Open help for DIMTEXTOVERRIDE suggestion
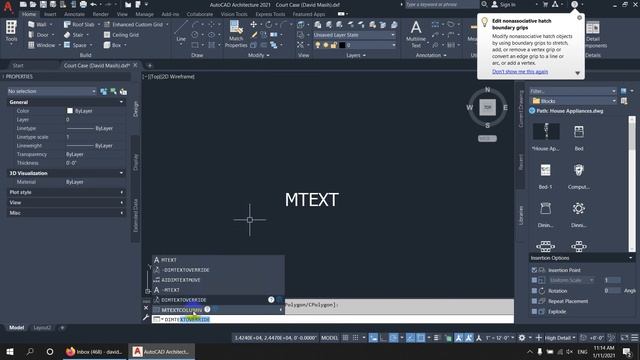Image resolution: width=640 pixels, height=360 pixels. [271, 300]
